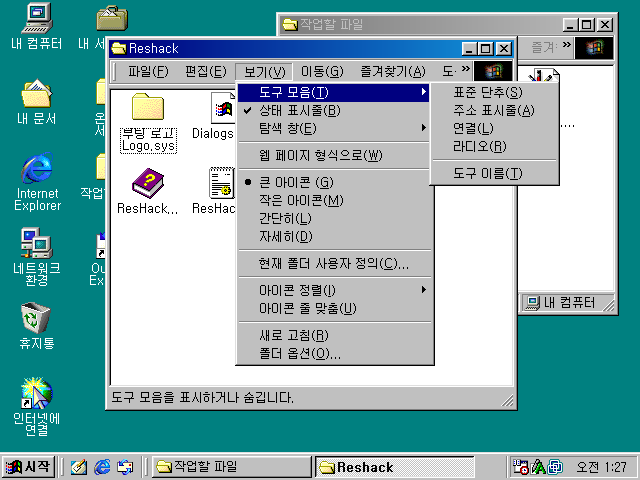Click the briefcase icon on desktop

(x=112, y=18)
